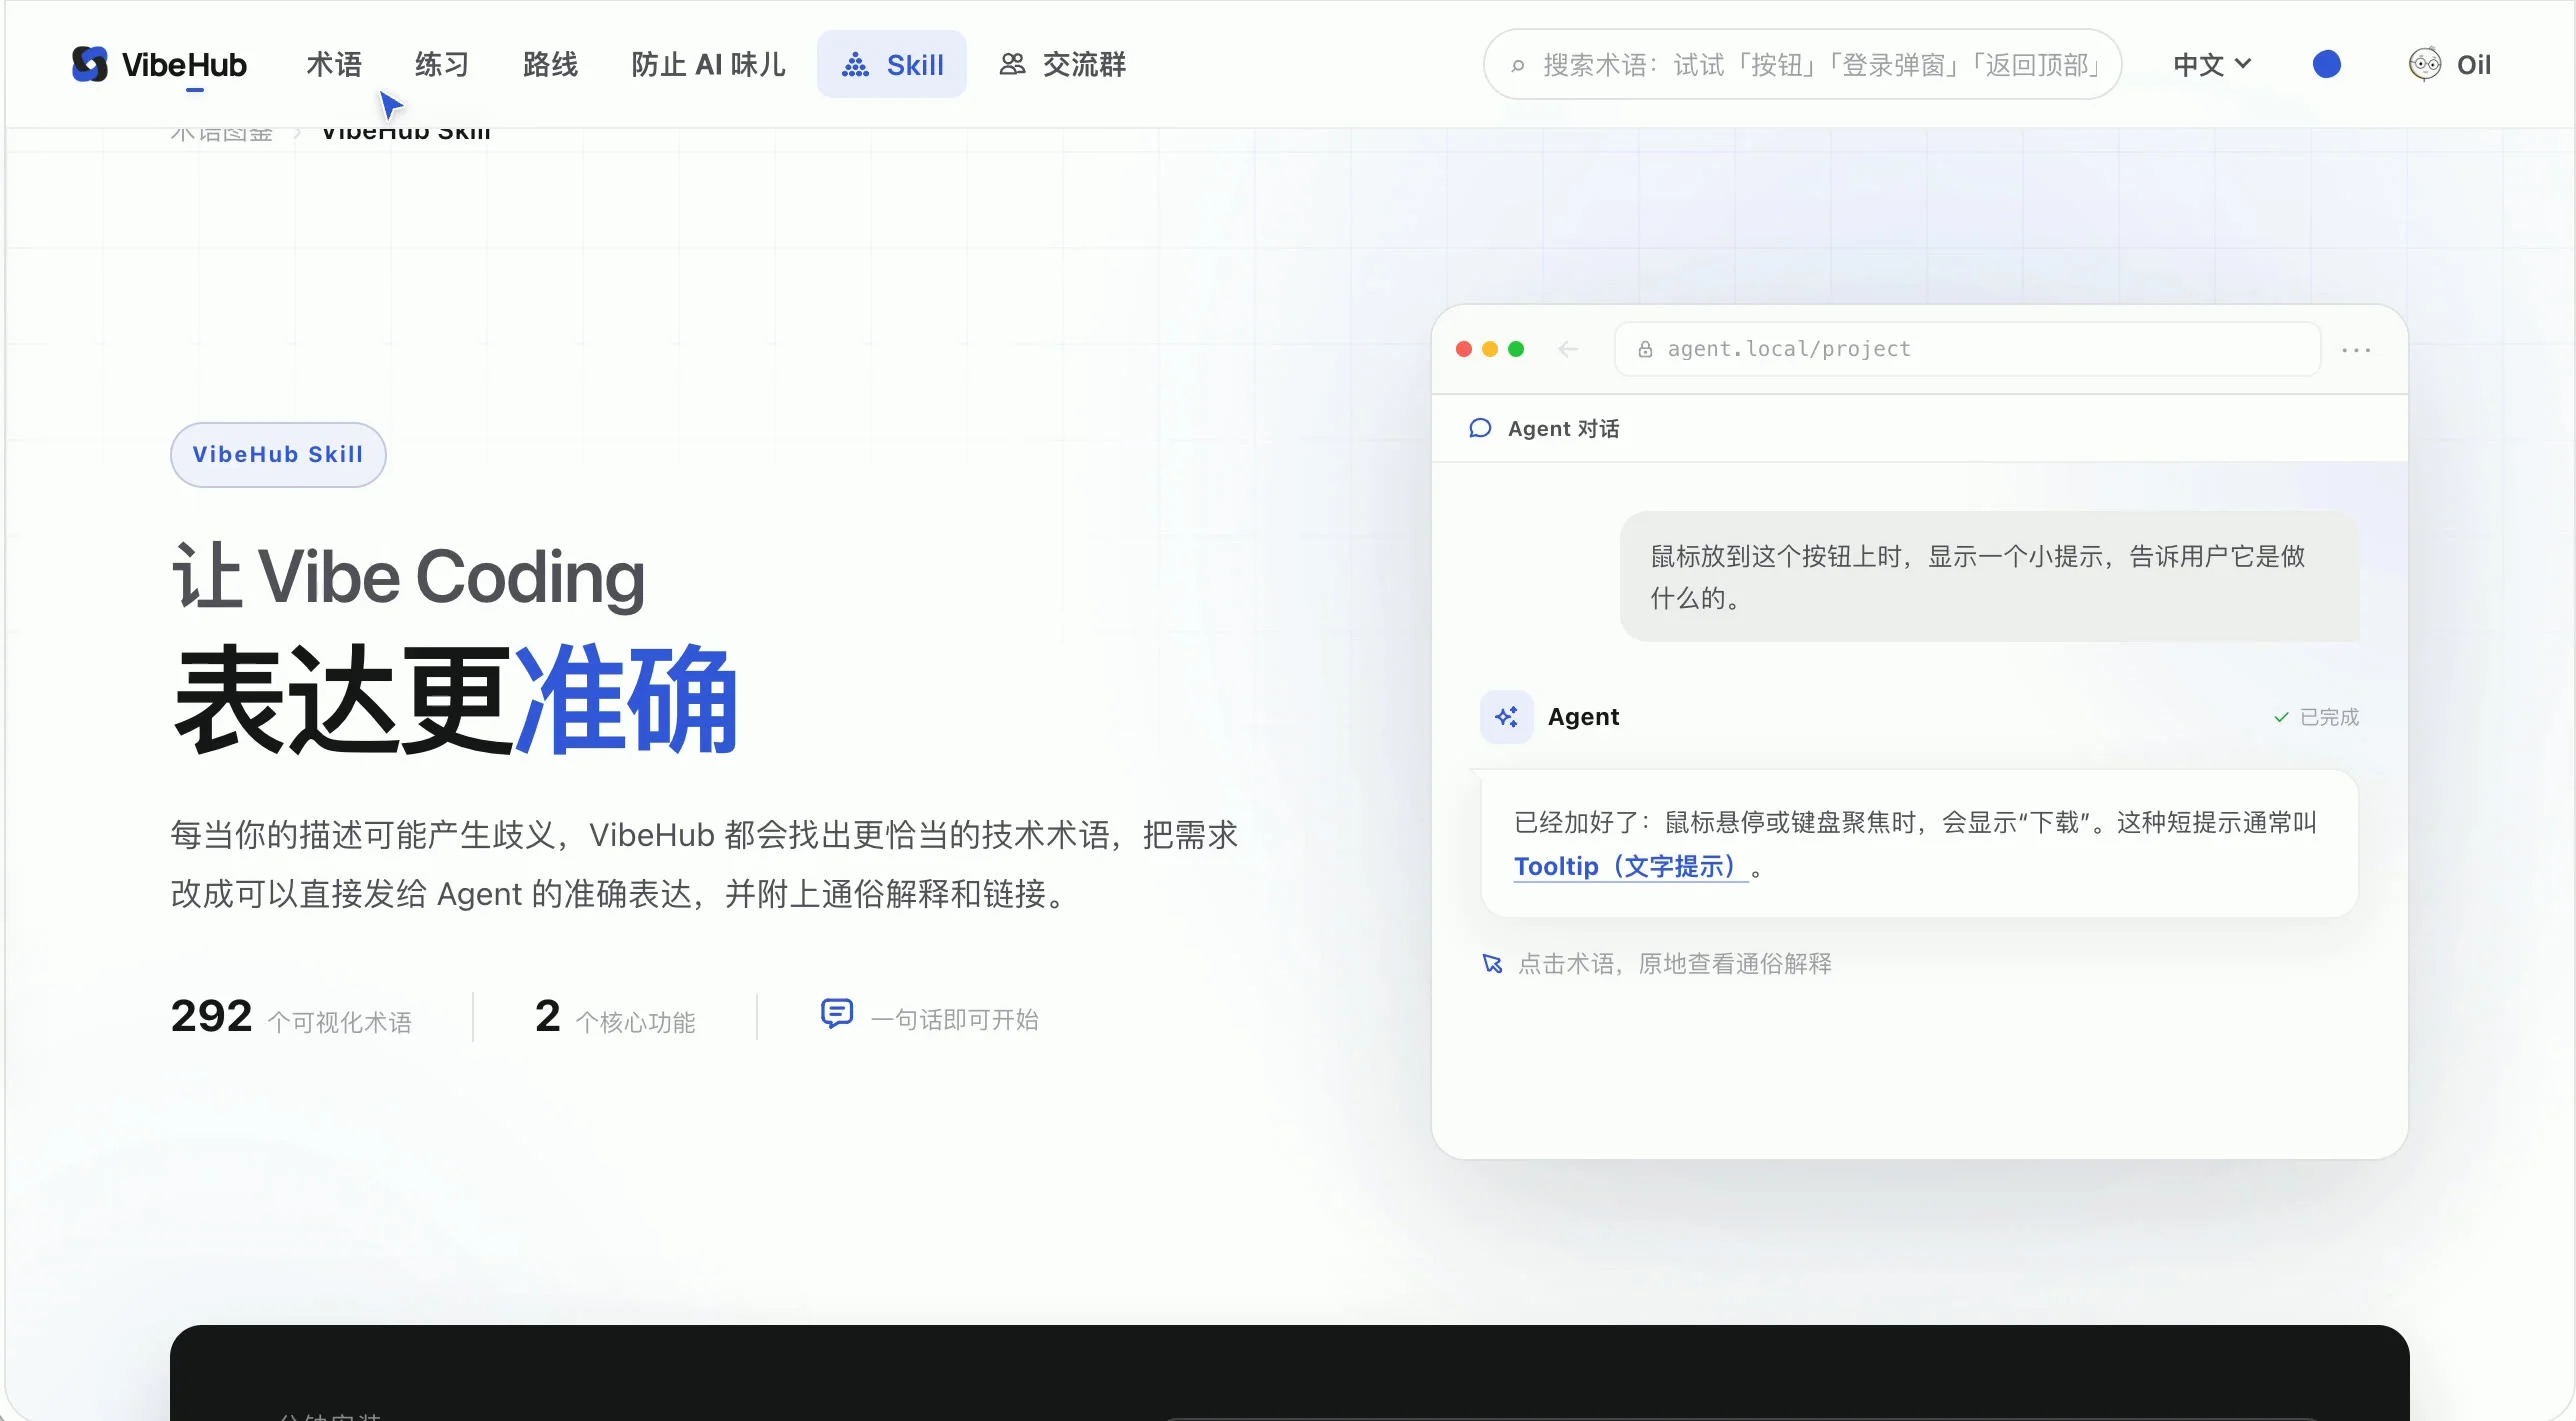Click the magnifier icon in search box
Viewport: 2576px width, 1421px height.
pyautogui.click(x=1518, y=66)
